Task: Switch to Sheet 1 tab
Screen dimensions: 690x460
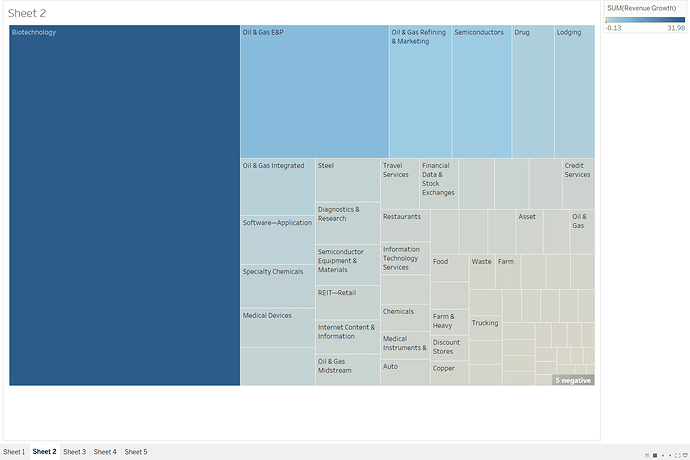Action: point(14,452)
